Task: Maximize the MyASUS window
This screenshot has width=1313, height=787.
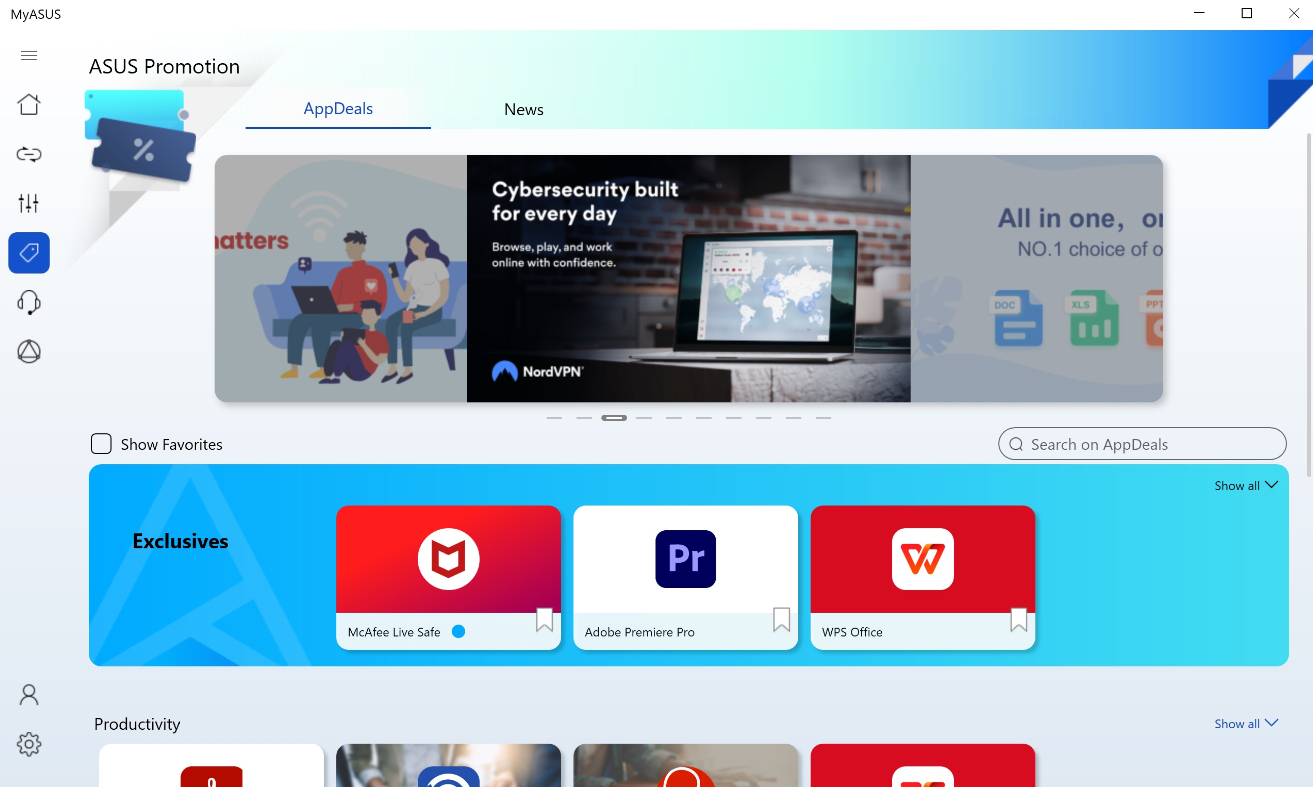Action: click(1246, 14)
